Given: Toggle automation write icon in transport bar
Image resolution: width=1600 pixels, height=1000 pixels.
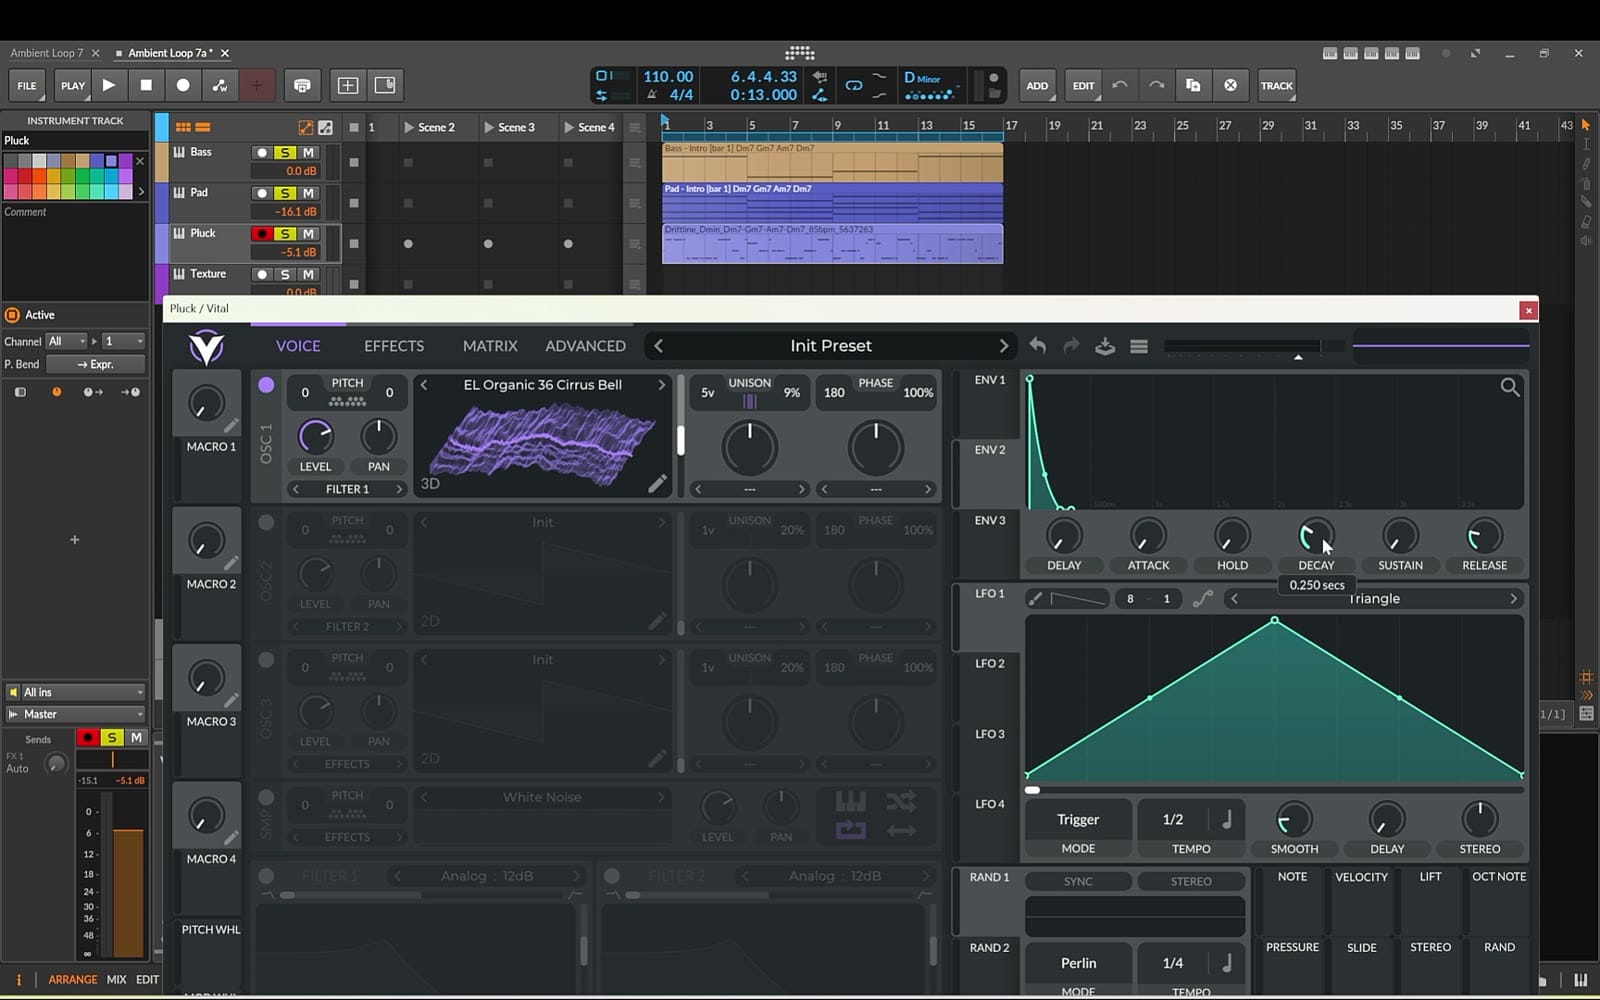Looking at the screenshot, I should click(220, 85).
